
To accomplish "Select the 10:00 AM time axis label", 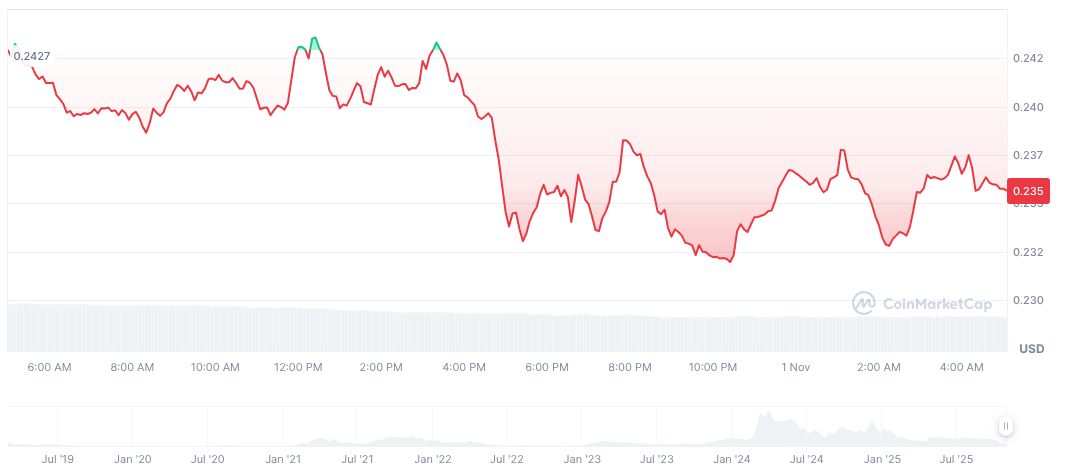I will click(215, 367).
